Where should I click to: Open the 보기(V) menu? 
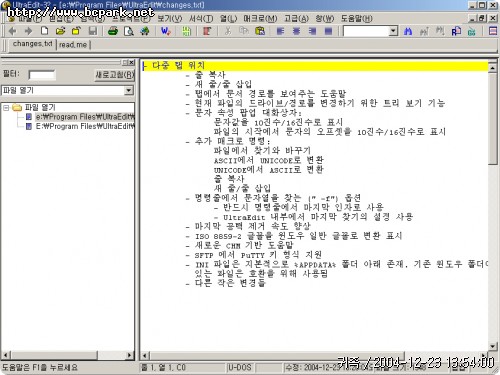[170, 18]
